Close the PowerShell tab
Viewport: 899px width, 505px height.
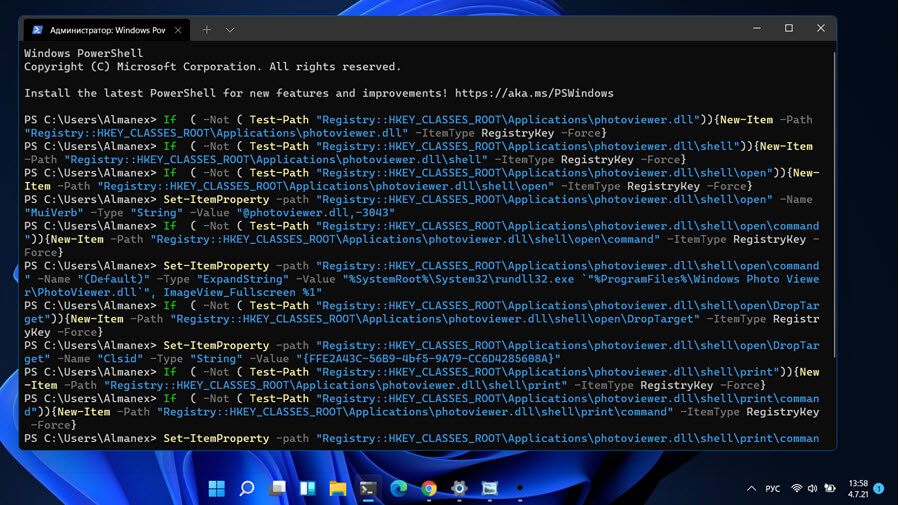click(x=178, y=30)
